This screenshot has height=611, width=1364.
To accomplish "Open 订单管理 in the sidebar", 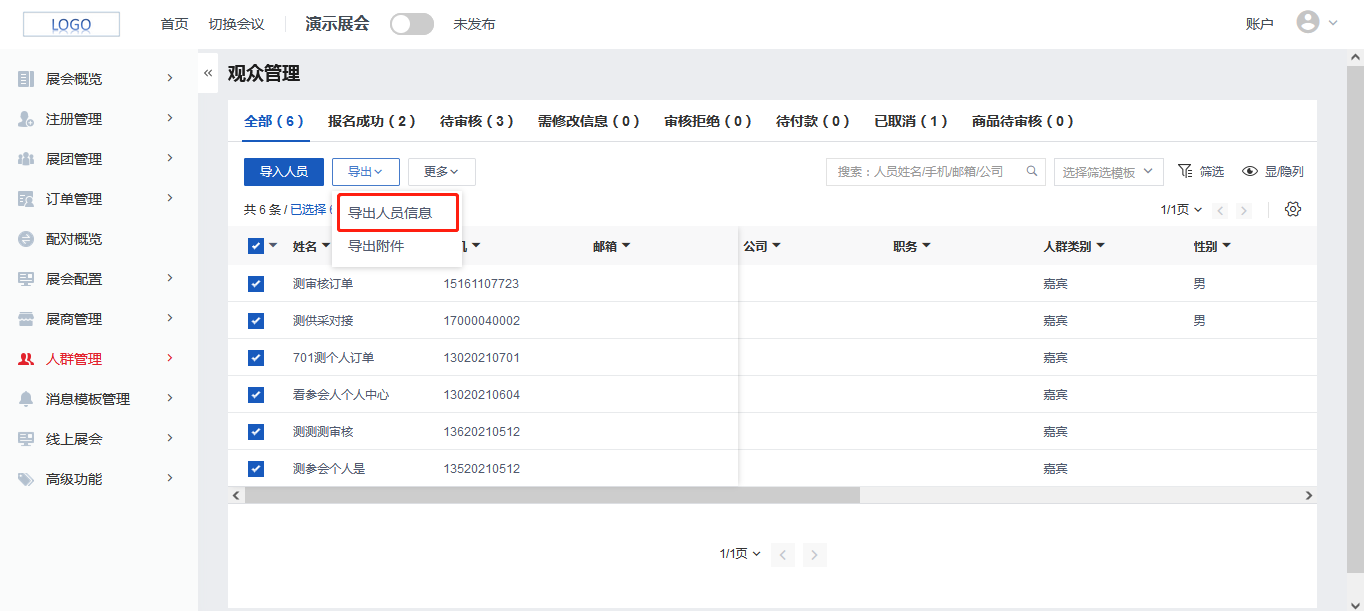I will tap(100, 199).
